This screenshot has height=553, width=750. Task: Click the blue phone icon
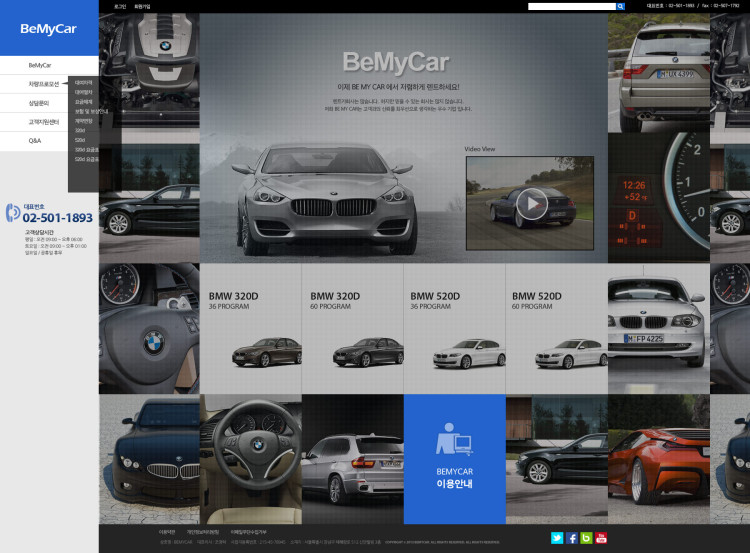(x=13, y=212)
